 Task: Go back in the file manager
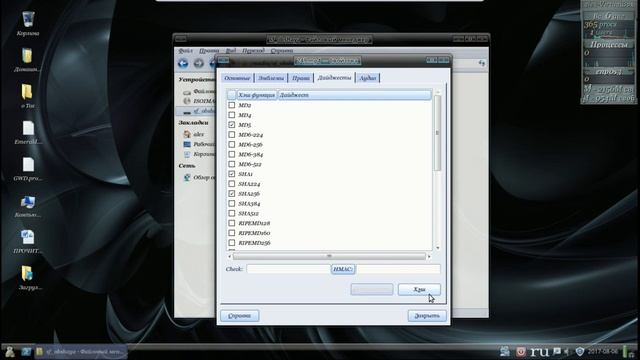pyautogui.click(x=183, y=63)
